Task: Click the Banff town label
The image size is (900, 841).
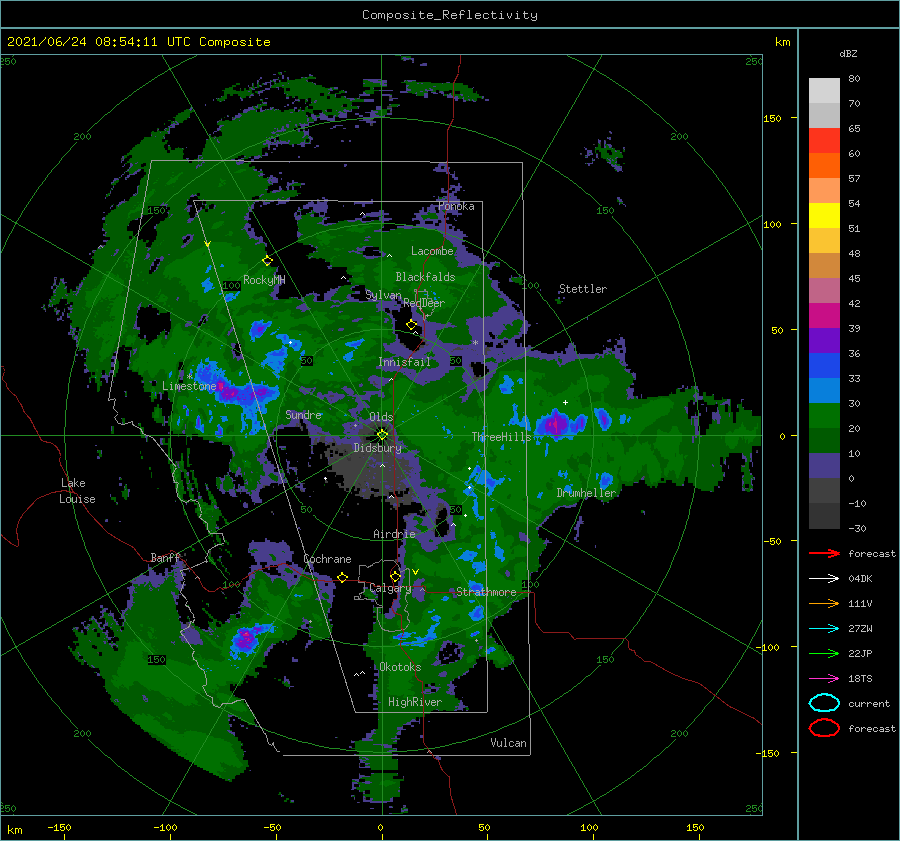Action: 165,557
